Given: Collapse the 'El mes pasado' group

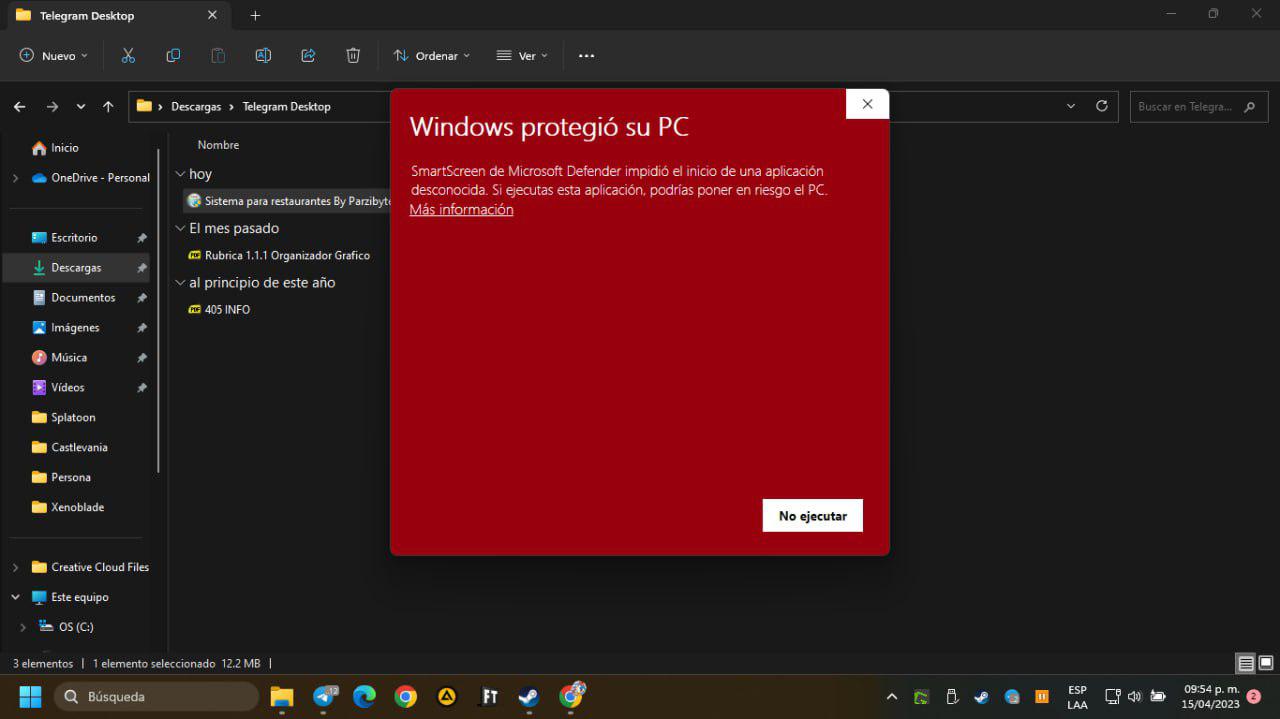Looking at the screenshot, I should click(180, 229).
